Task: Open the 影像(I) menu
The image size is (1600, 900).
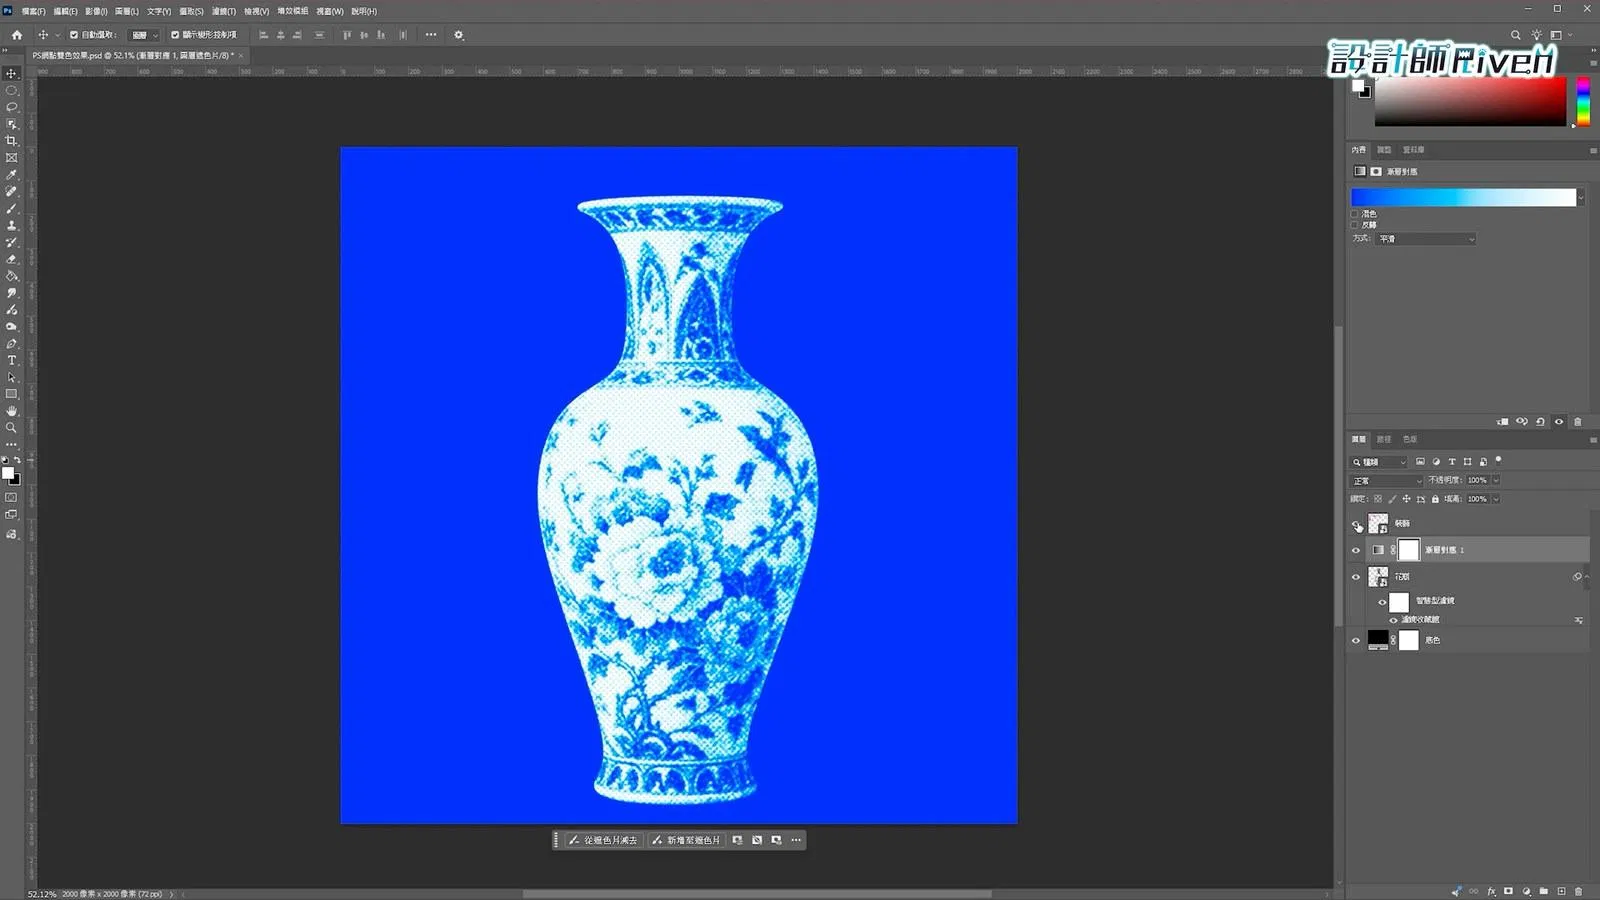Action: pyautogui.click(x=96, y=11)
